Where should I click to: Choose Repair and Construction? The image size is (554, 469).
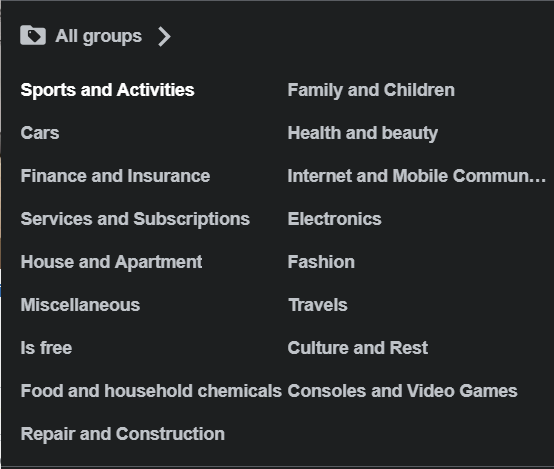point(123,434)
